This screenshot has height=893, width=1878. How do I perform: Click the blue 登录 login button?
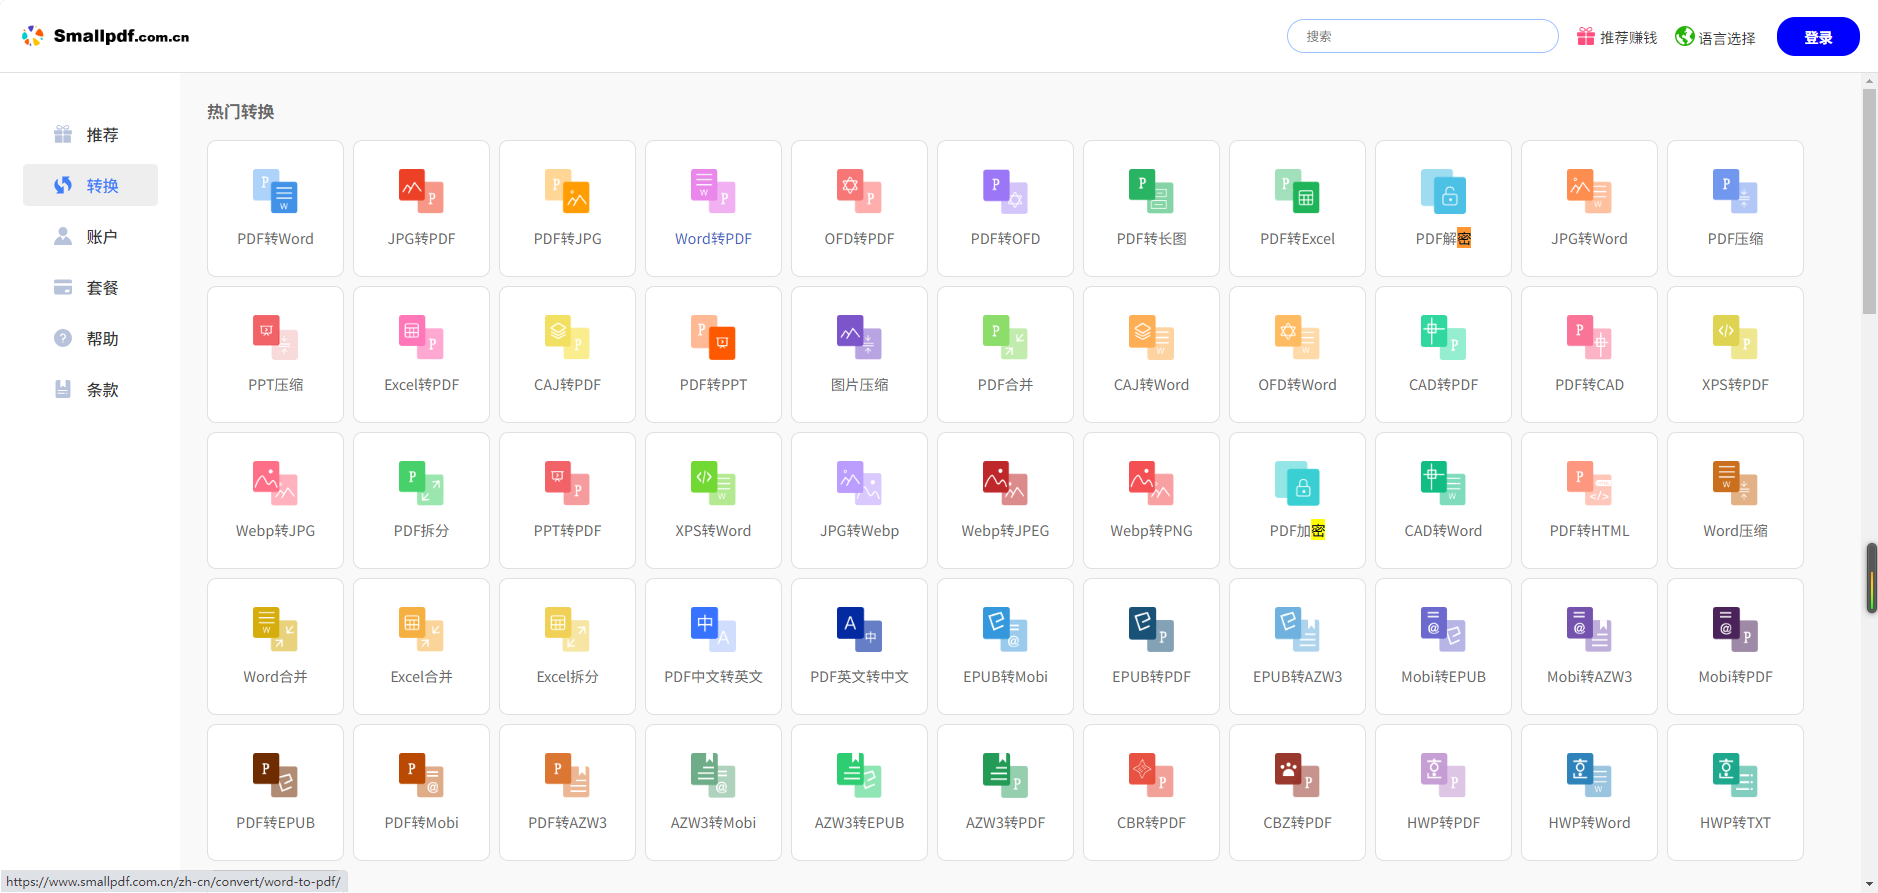point(1817,37)
